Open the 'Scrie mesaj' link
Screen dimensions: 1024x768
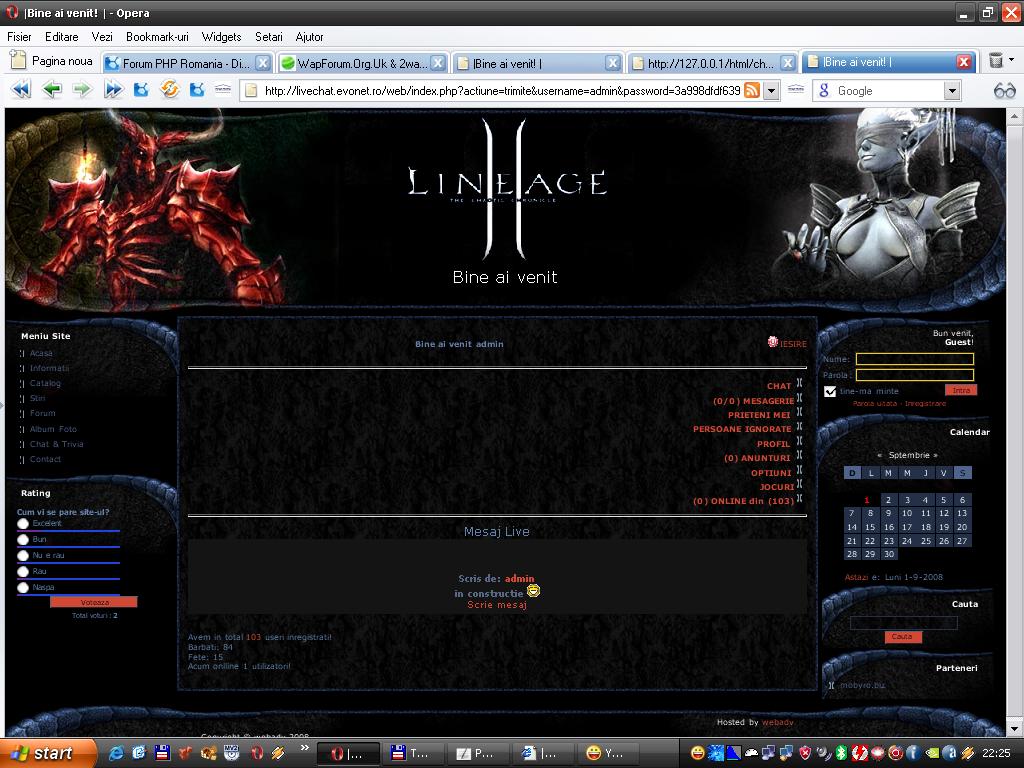(x=497, y=605)
